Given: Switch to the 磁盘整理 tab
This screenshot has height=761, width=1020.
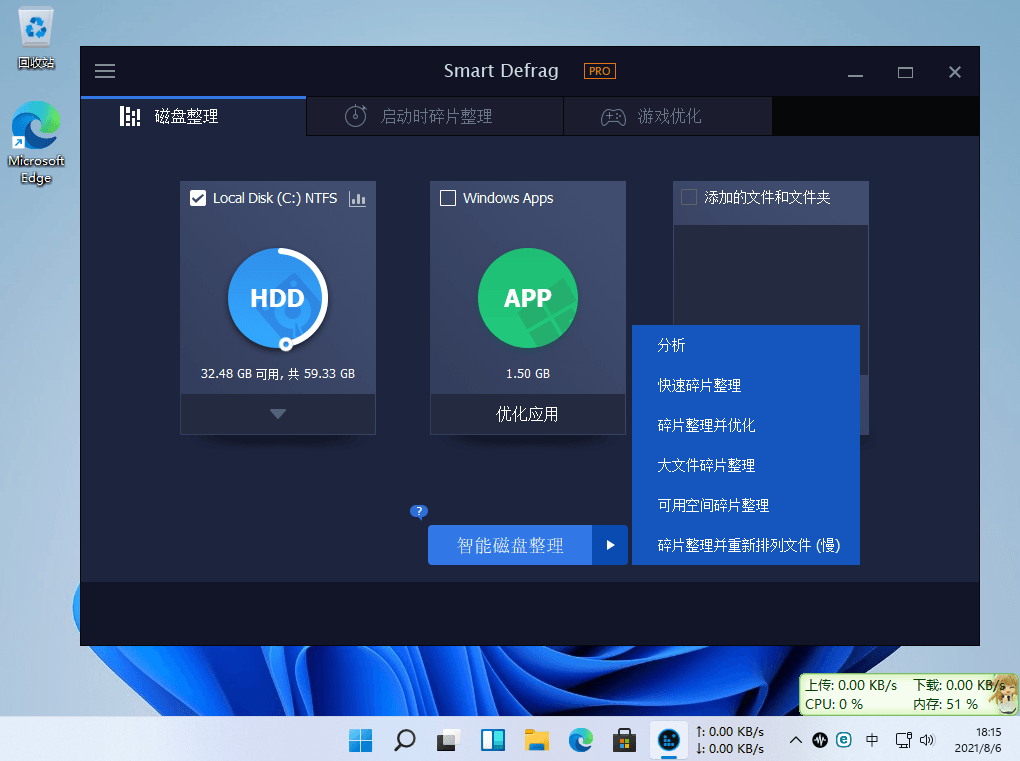Looking at the screenshot, I should [x=193, y=116].
